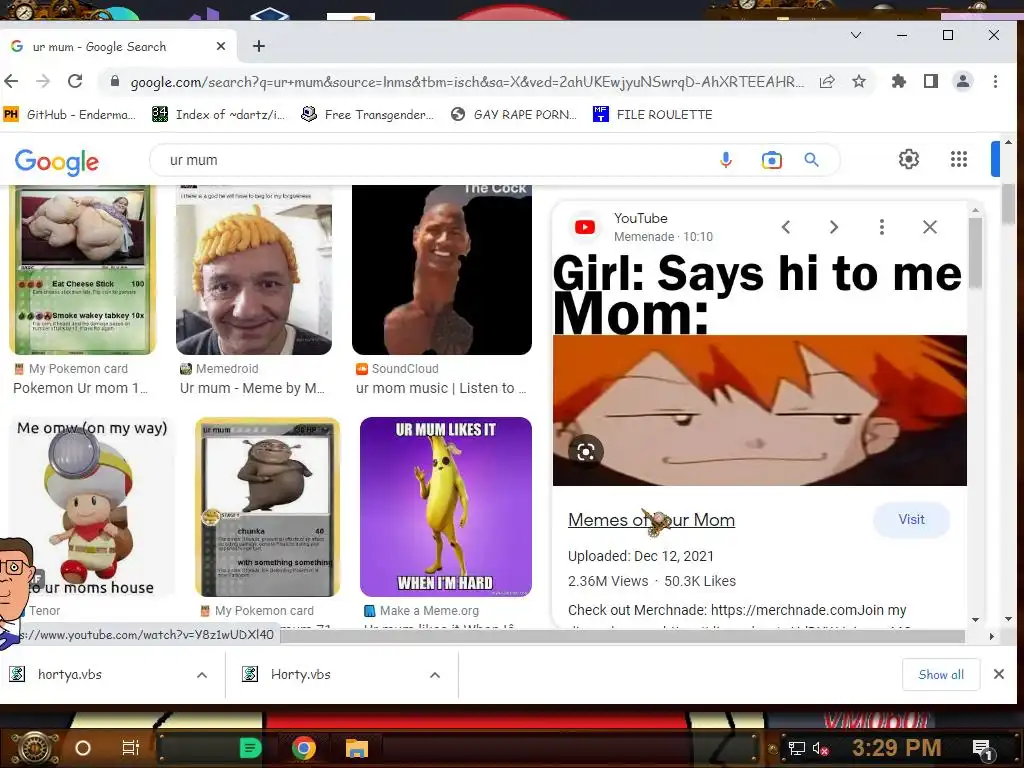Submit search with the magnifier icon

click(811, 160)
